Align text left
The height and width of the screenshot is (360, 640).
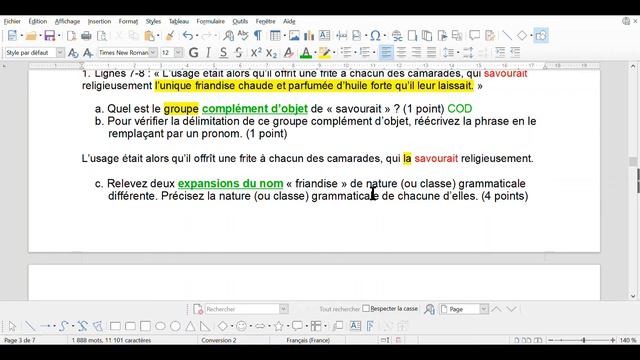click(x=386, y=53)
